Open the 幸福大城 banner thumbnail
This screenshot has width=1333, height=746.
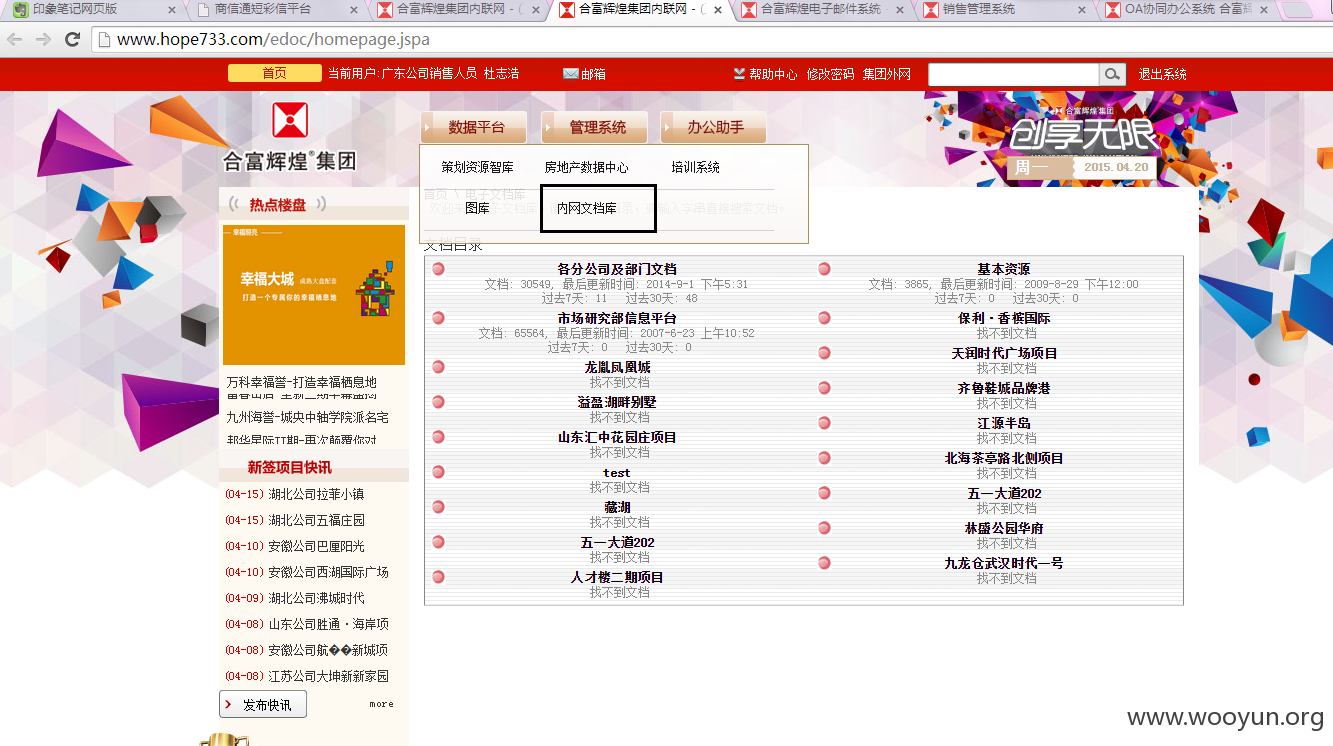(314, 295)
